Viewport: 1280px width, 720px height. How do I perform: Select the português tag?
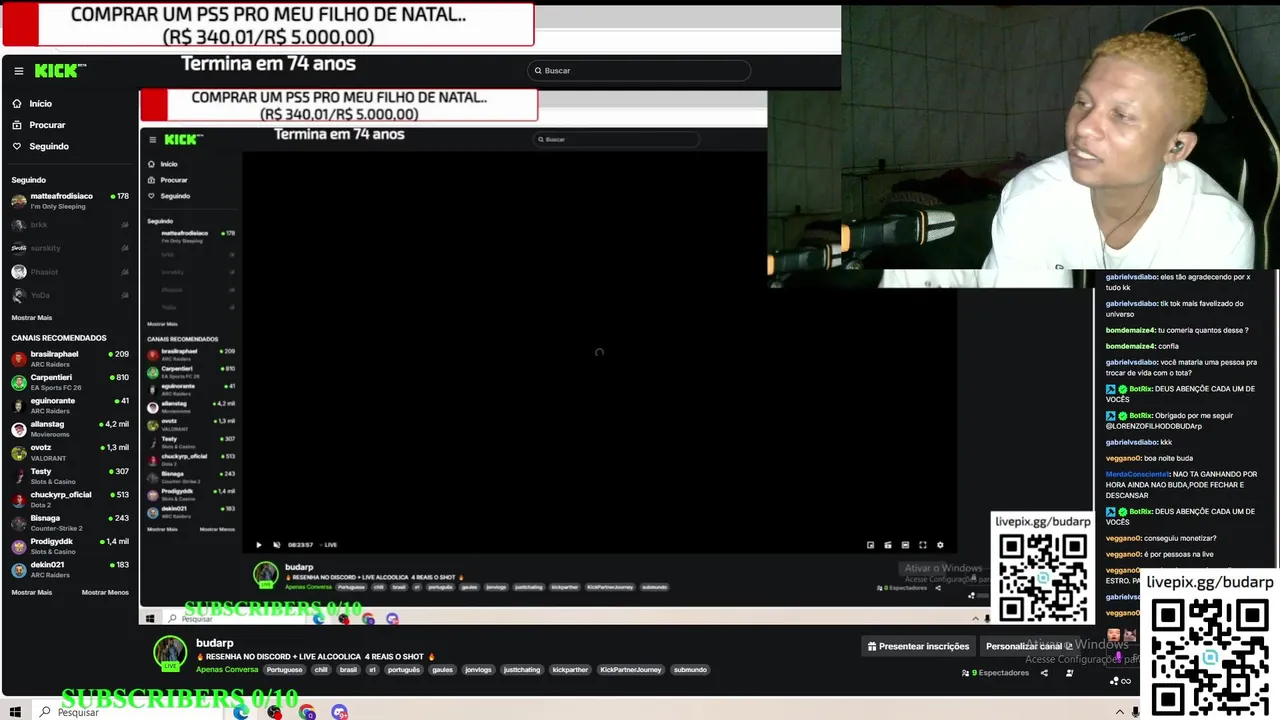coord(404,669)
